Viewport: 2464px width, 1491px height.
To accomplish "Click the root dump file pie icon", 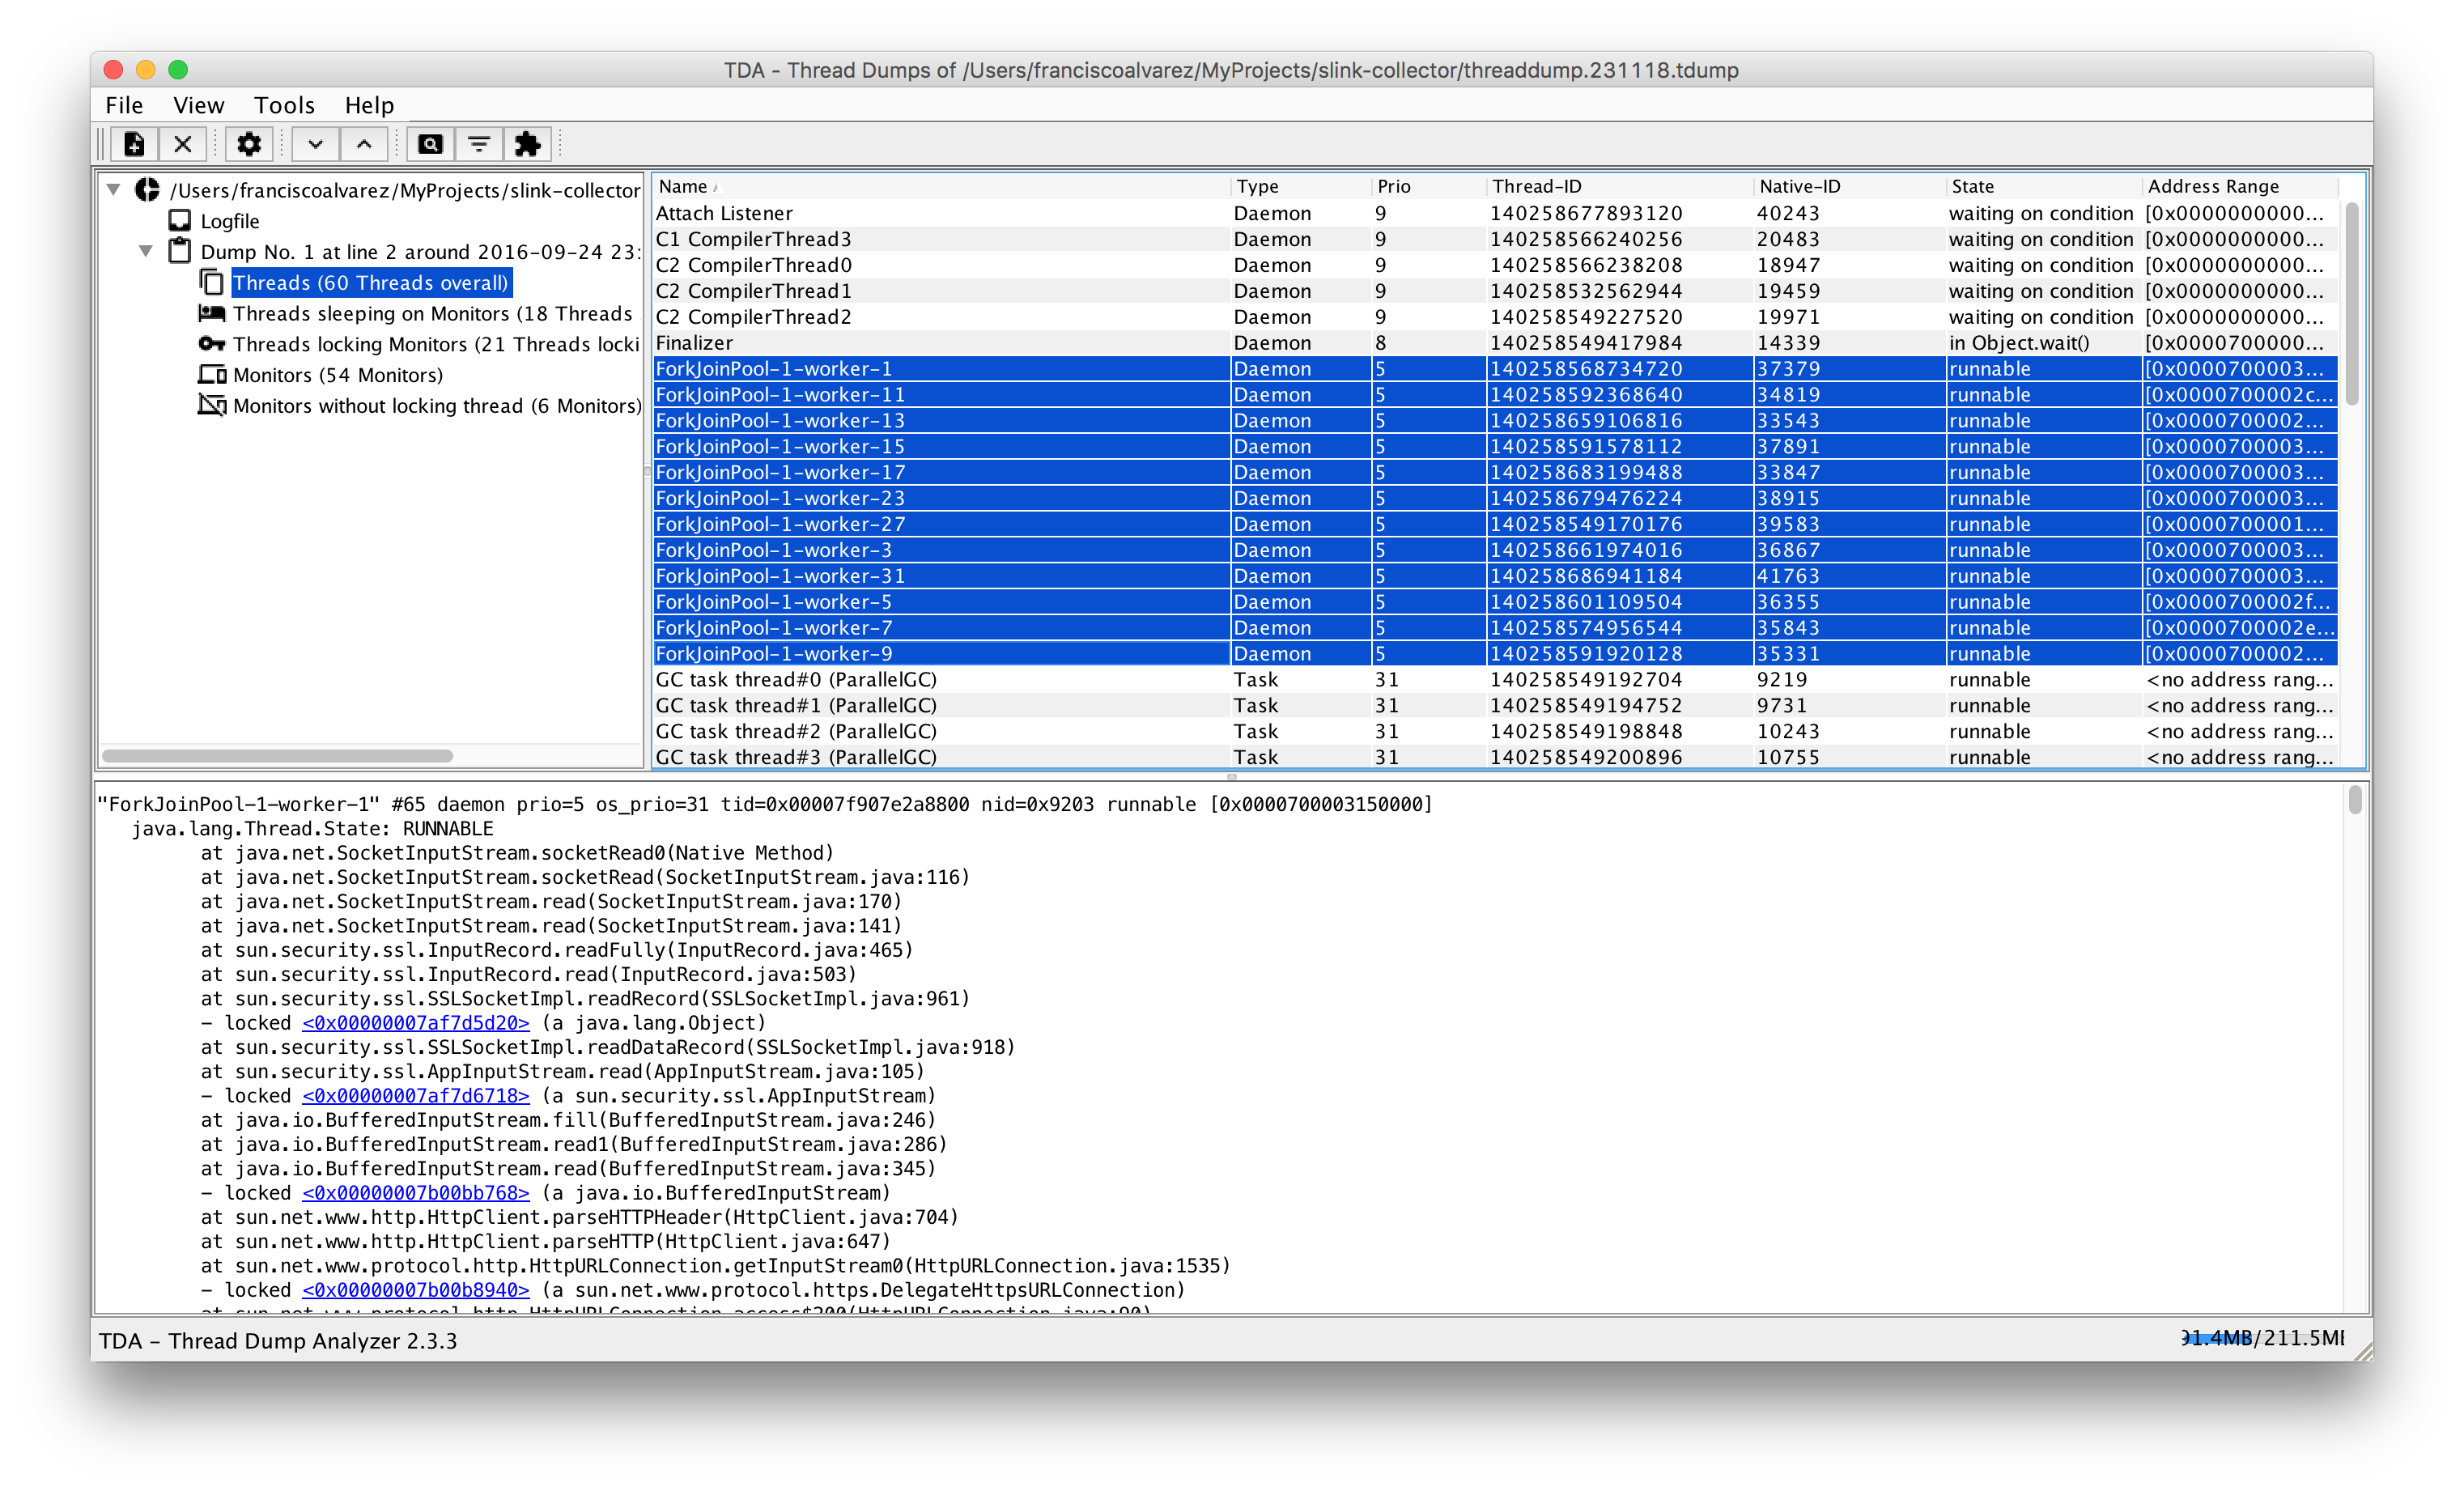I will [148, 189].
